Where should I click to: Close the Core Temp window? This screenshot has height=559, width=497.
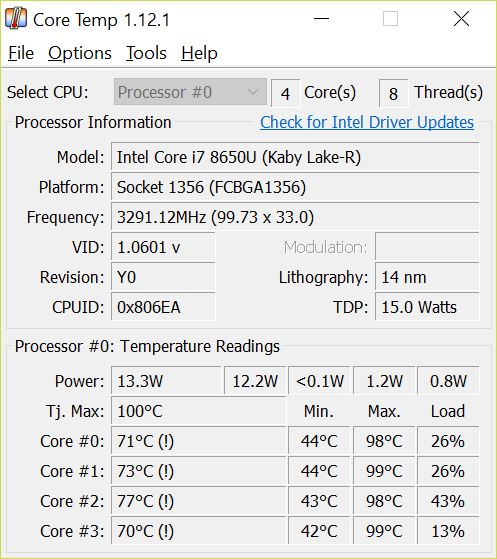coord(461,19)
